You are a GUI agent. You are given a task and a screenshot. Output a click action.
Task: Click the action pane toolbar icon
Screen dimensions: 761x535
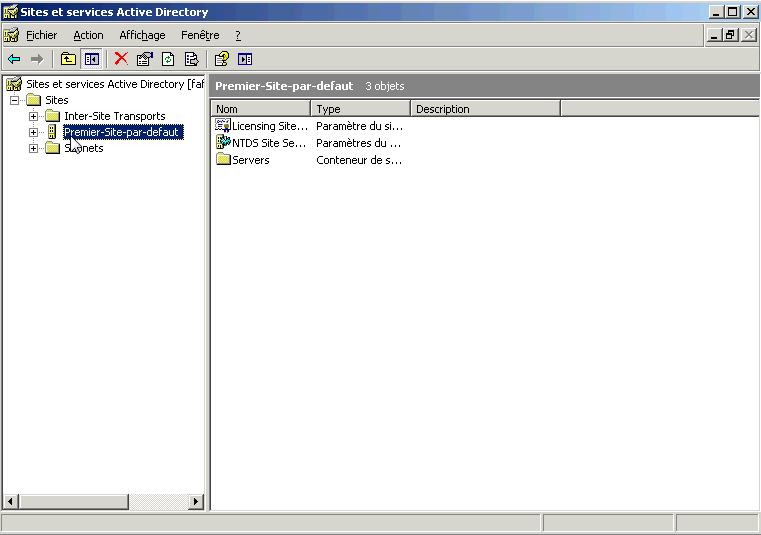(245, 59)
